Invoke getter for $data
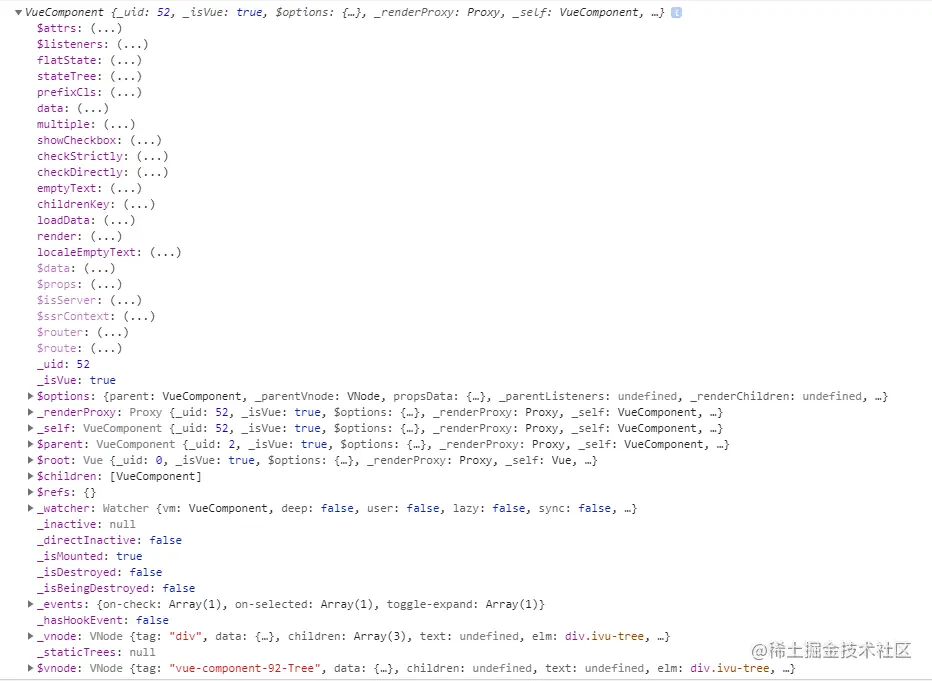 tap(99, 269)
